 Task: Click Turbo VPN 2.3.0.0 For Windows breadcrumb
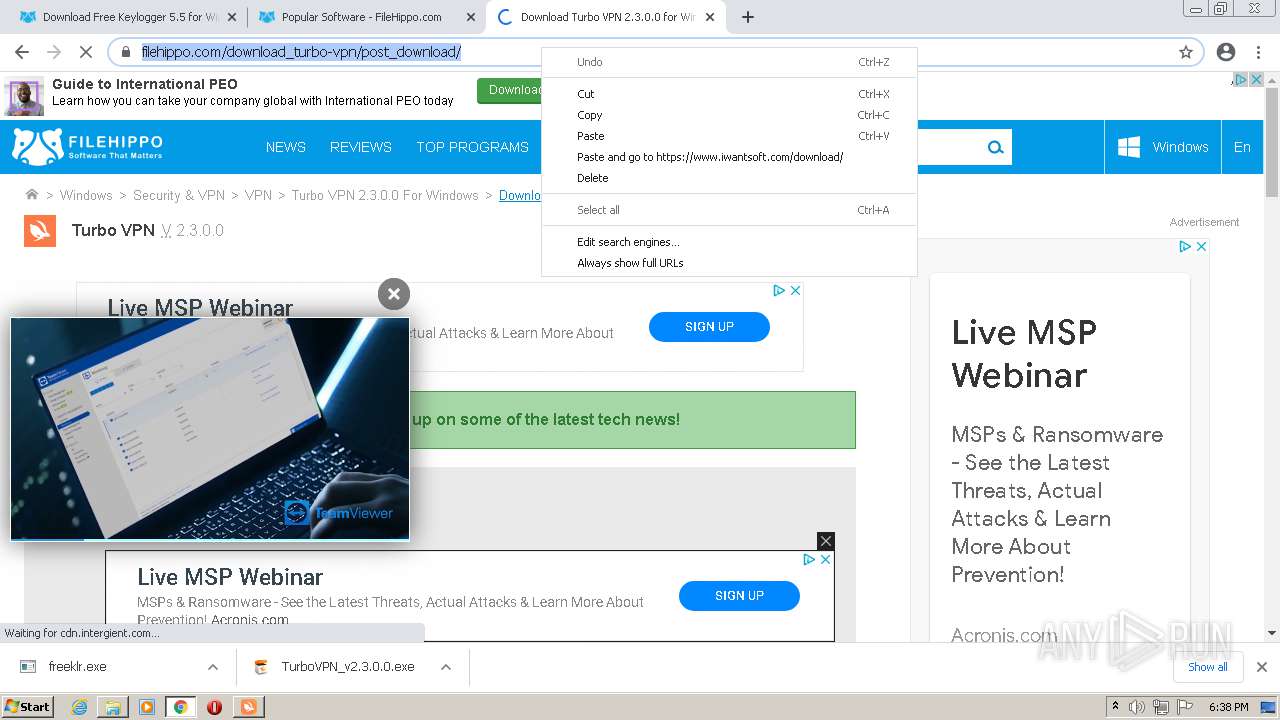[385, 195]
